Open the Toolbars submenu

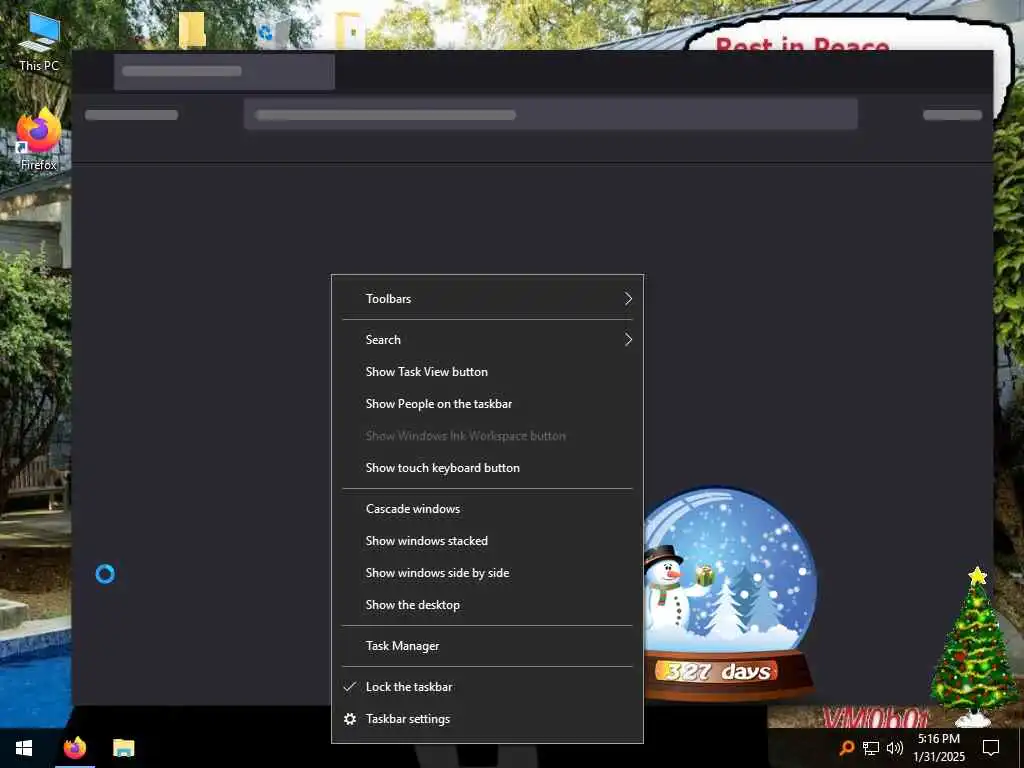pyautogui.click(x=487, y=298)
